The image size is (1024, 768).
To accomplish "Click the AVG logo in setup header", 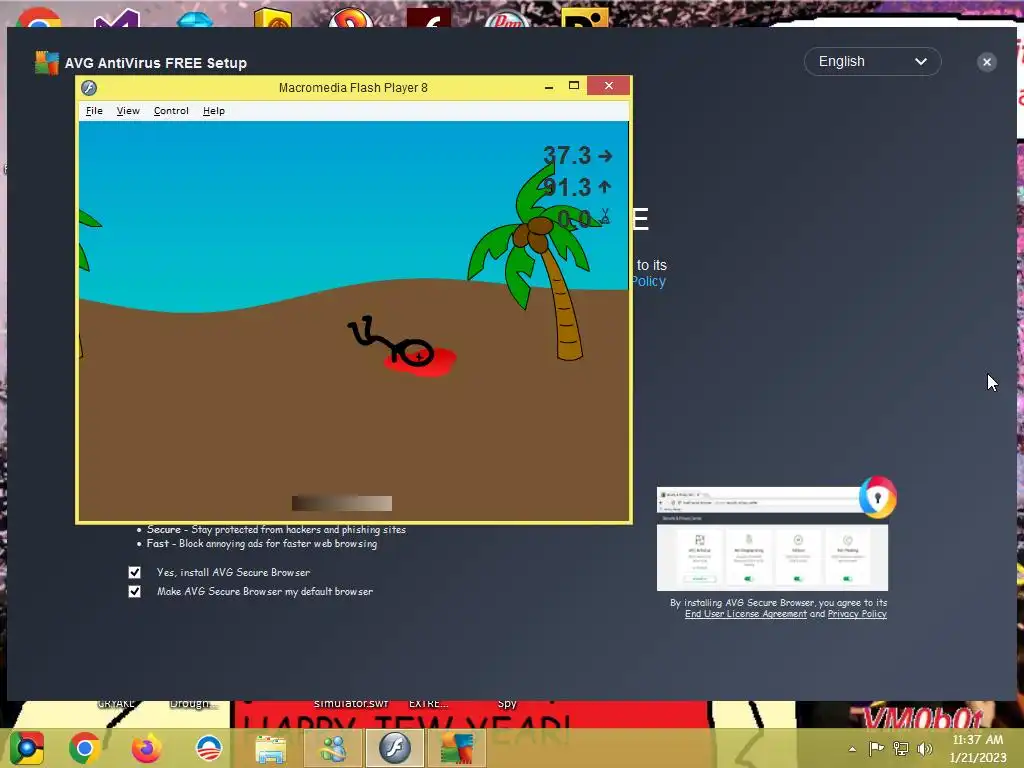I will (x=46, y=63).
